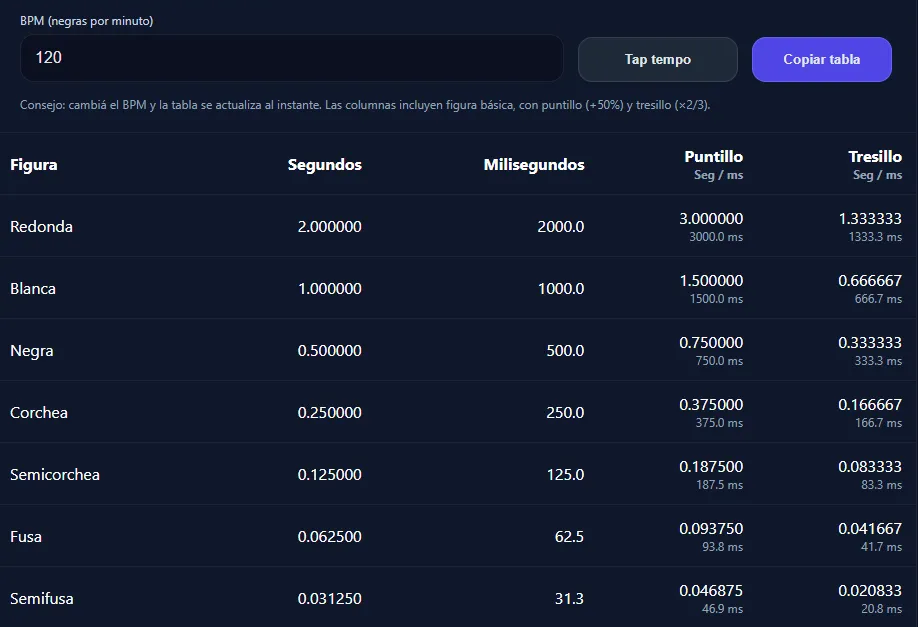This screenshot has height=627, width=918.
Task: Click the 666.7 ms tresillo subvalue
Action: [878, 299]
